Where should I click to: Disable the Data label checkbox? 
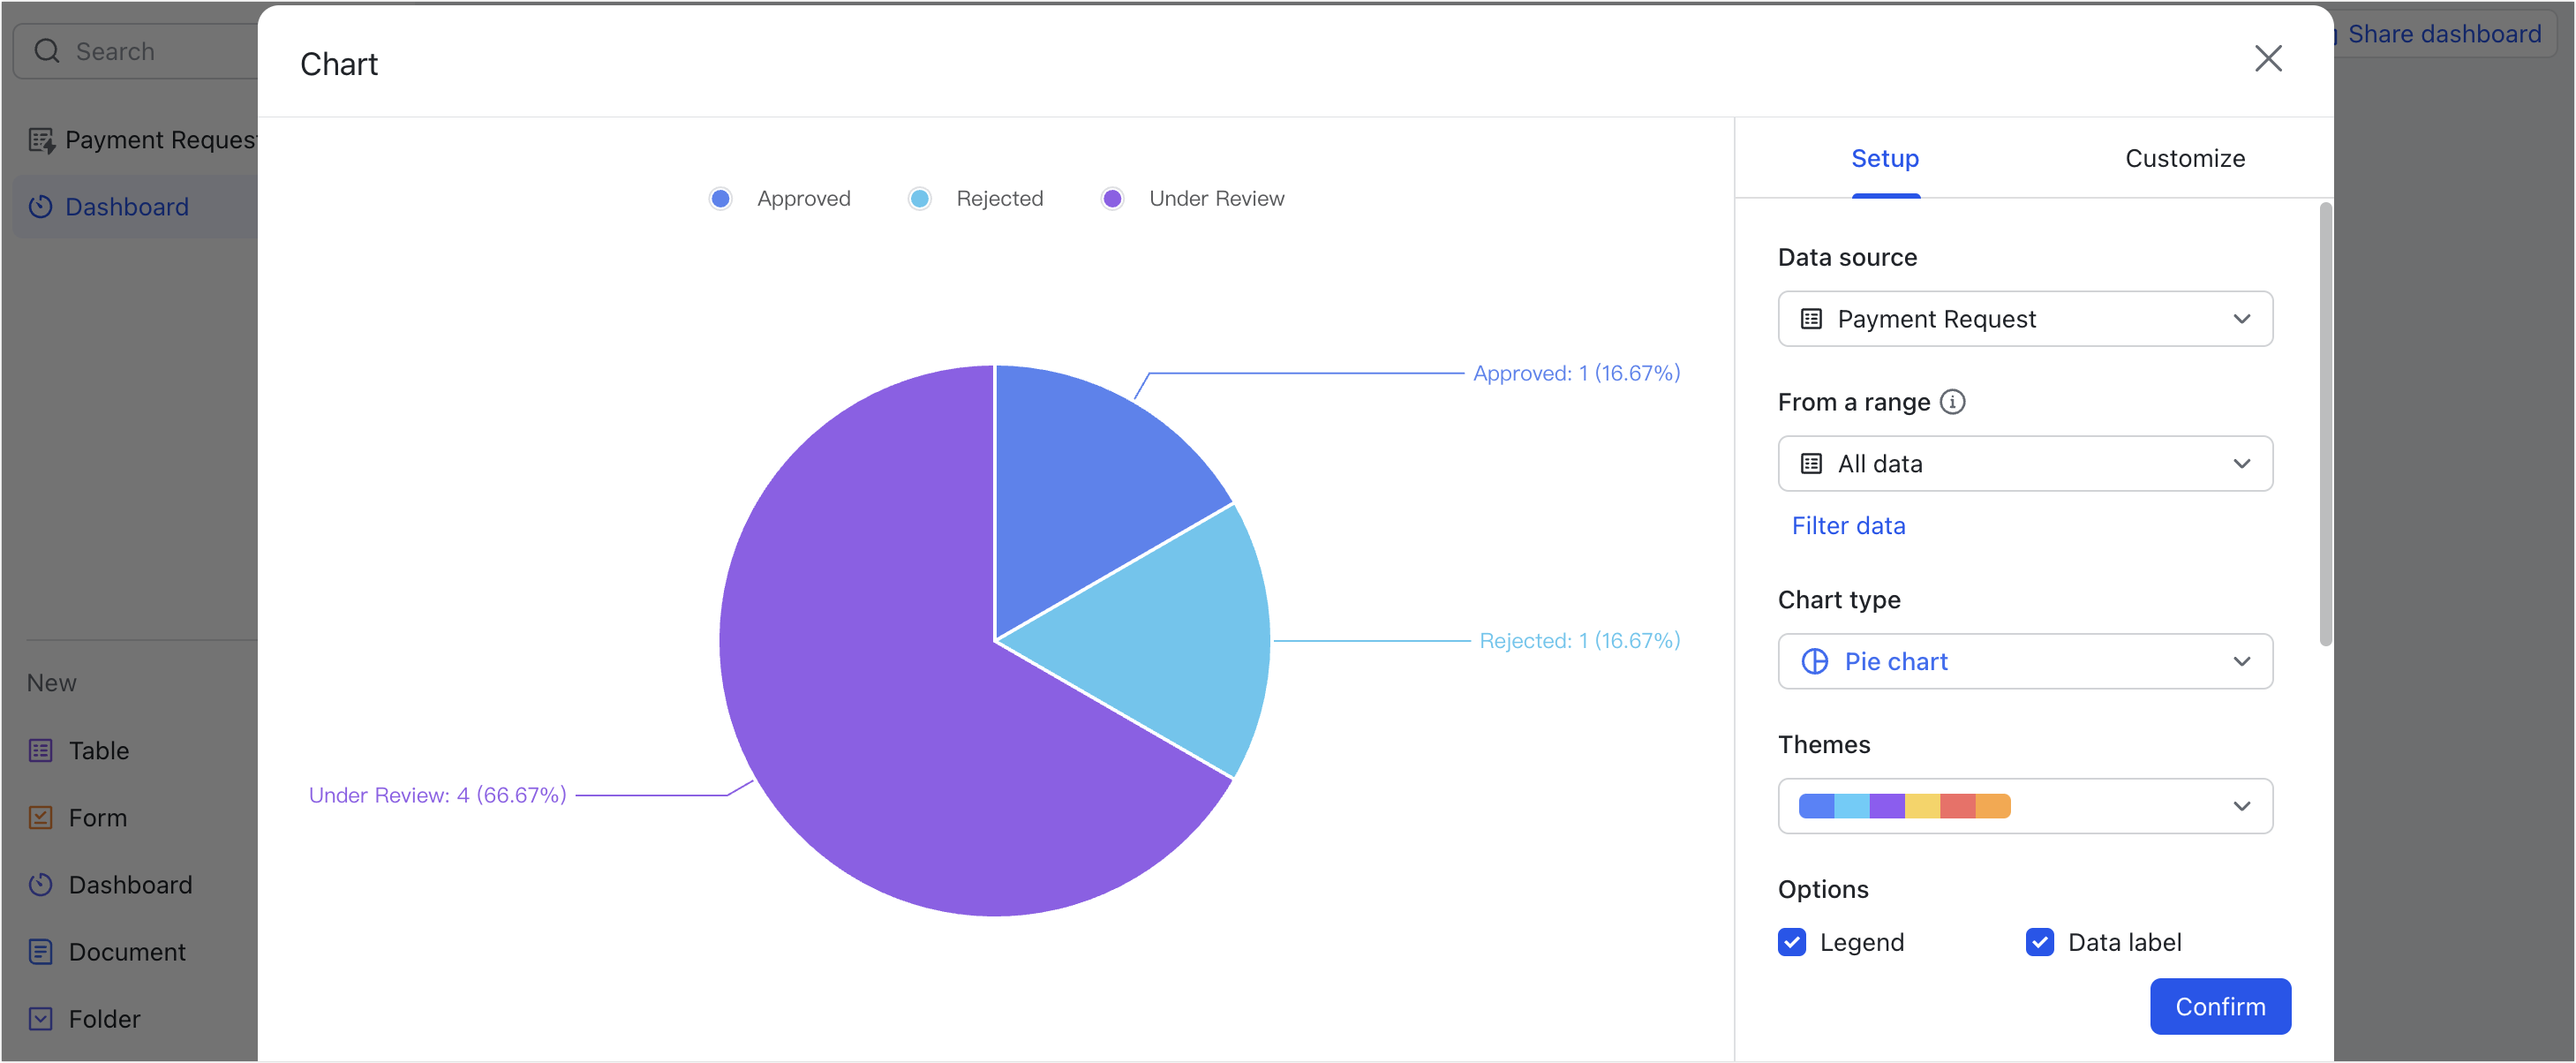tap(2039, 941)
